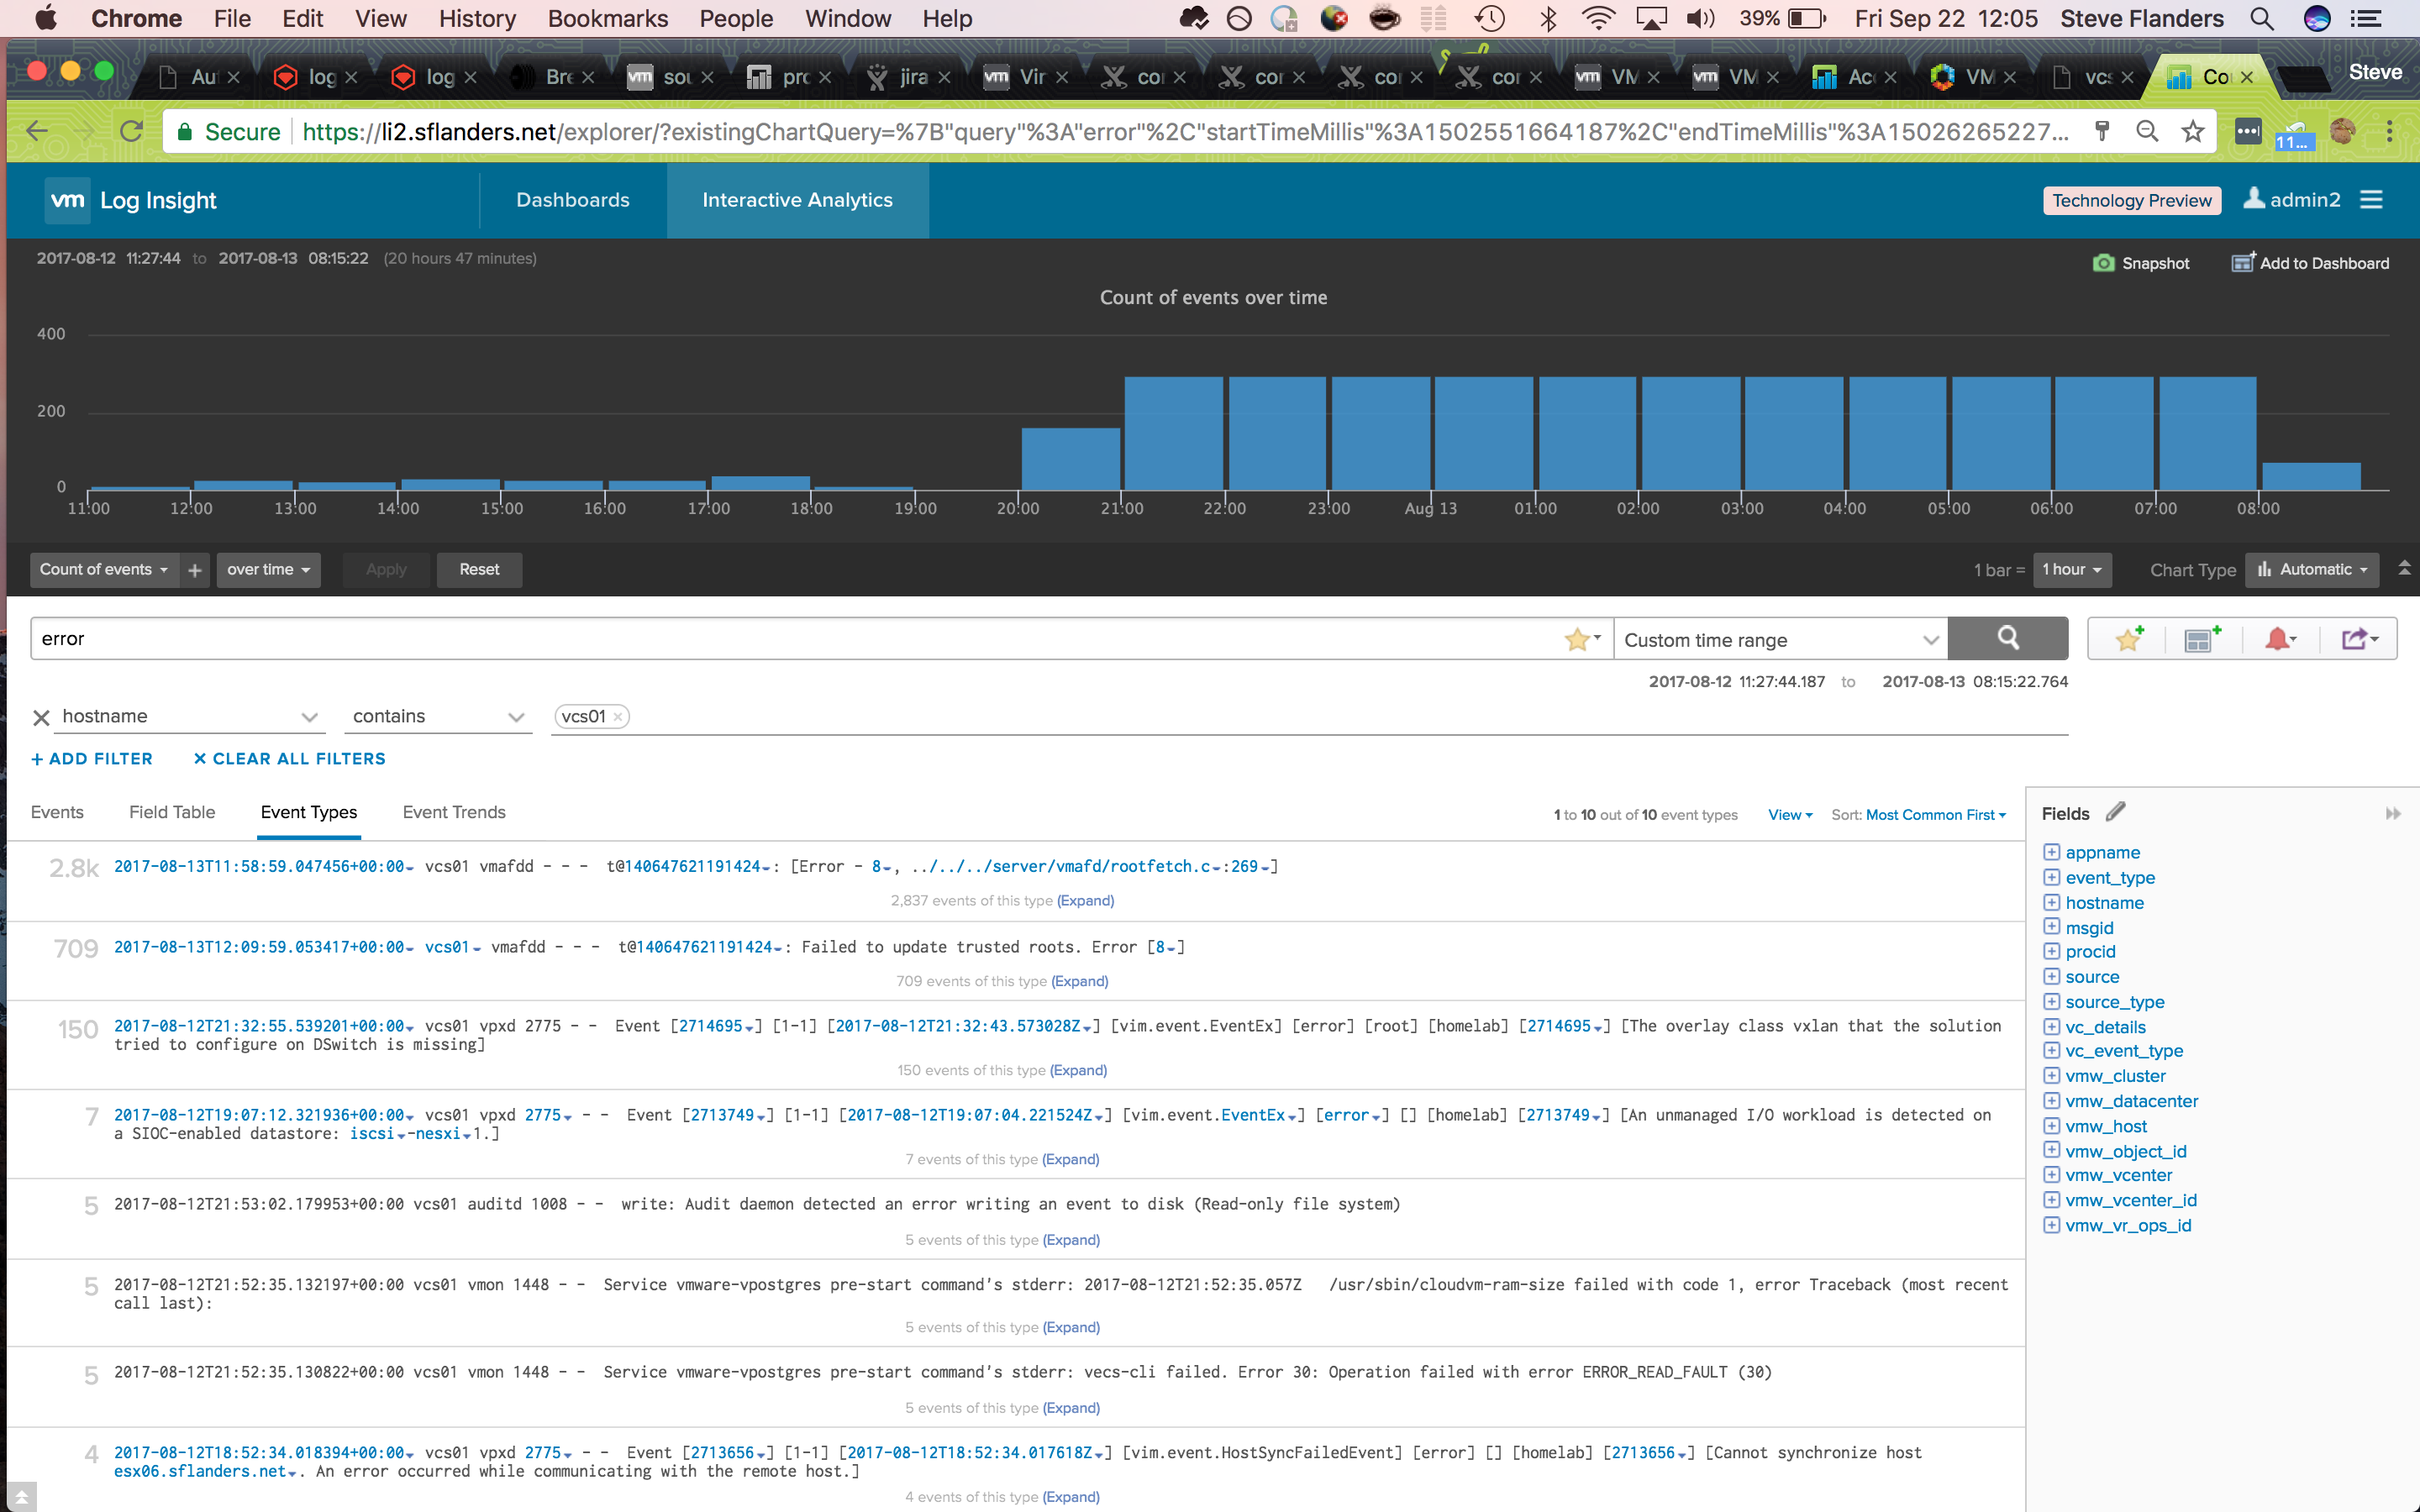Click the 20:00 bar in the events chart

click(x=1070, y=459)
